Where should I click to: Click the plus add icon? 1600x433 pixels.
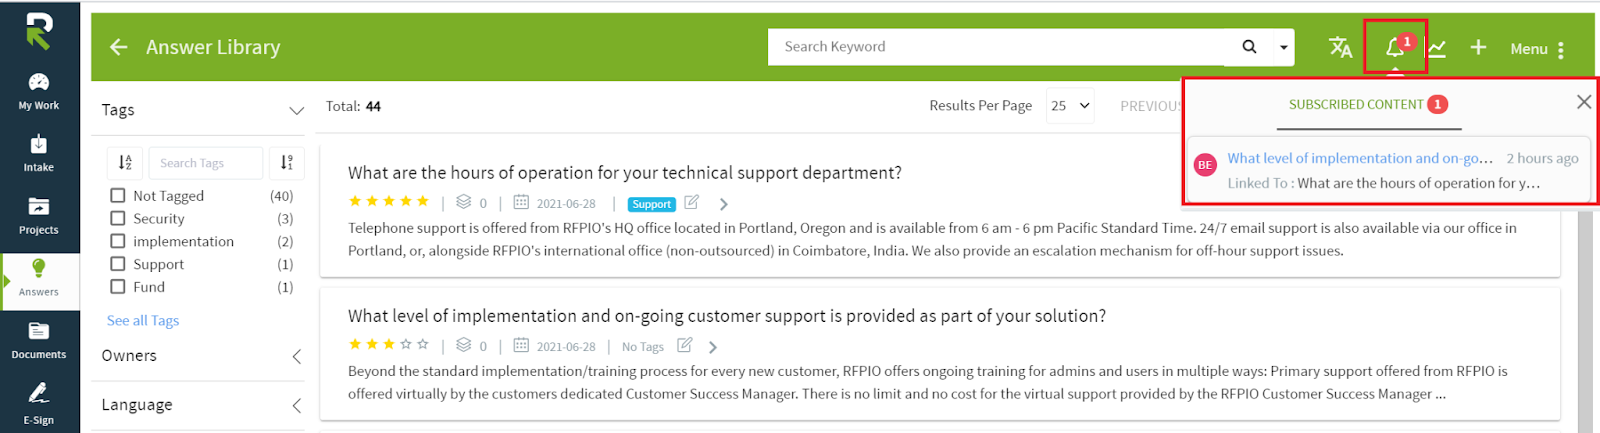pos(1478,47)
